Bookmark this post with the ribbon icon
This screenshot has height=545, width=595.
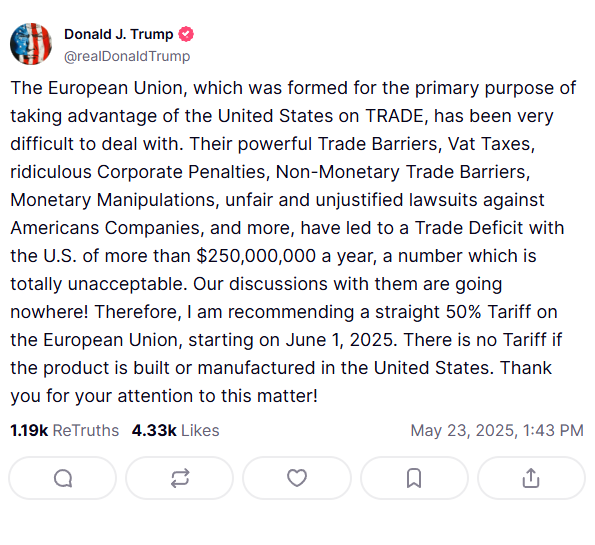pyautogui.click(x=414, y=478)
